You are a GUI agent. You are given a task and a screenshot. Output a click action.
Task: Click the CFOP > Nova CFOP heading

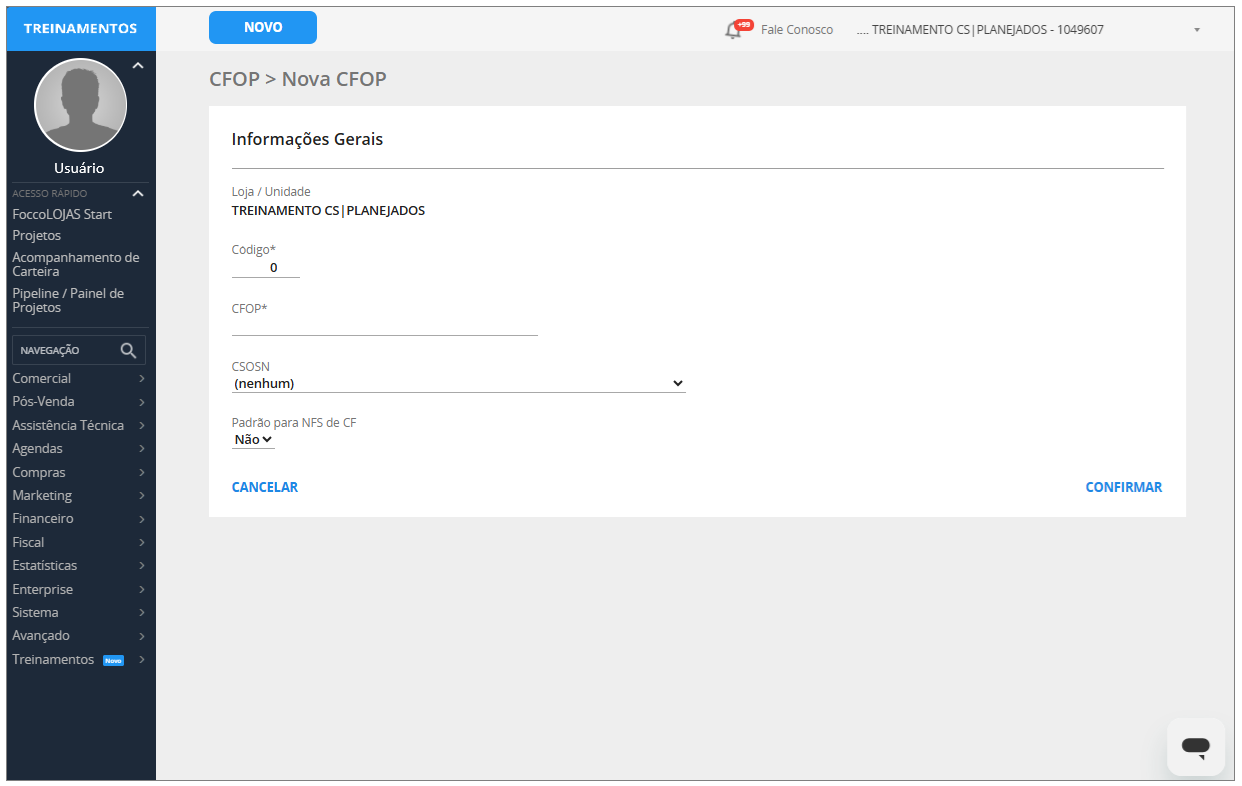(x=298, y=79)
